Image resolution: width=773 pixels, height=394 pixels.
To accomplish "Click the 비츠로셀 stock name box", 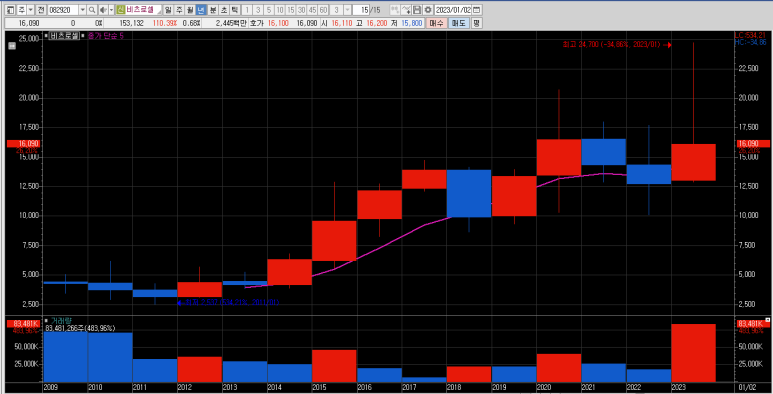I will [x=143, y=10].
